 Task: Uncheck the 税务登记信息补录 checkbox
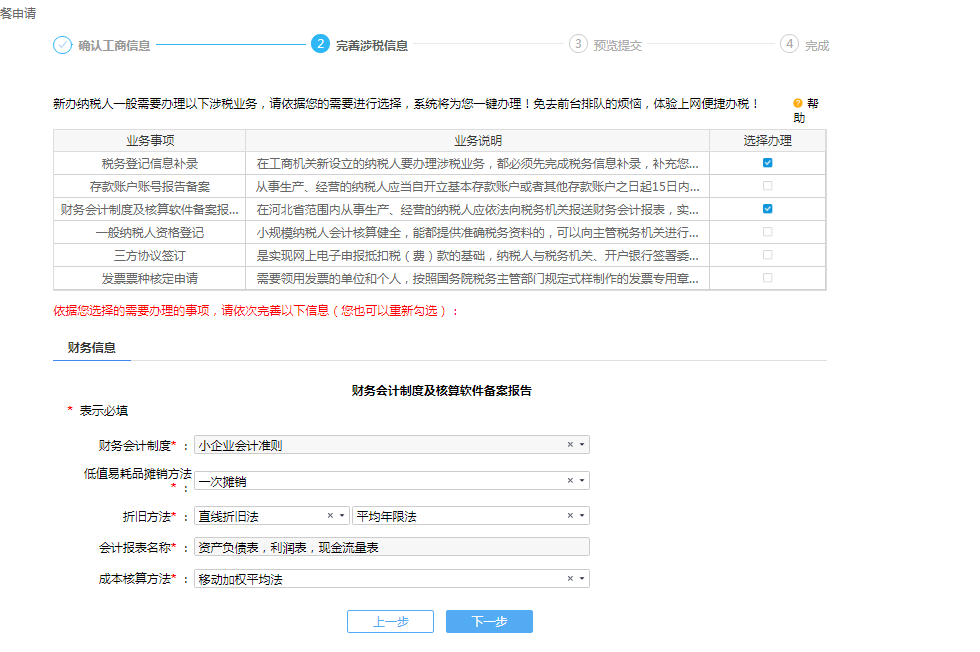coord(768,163)
